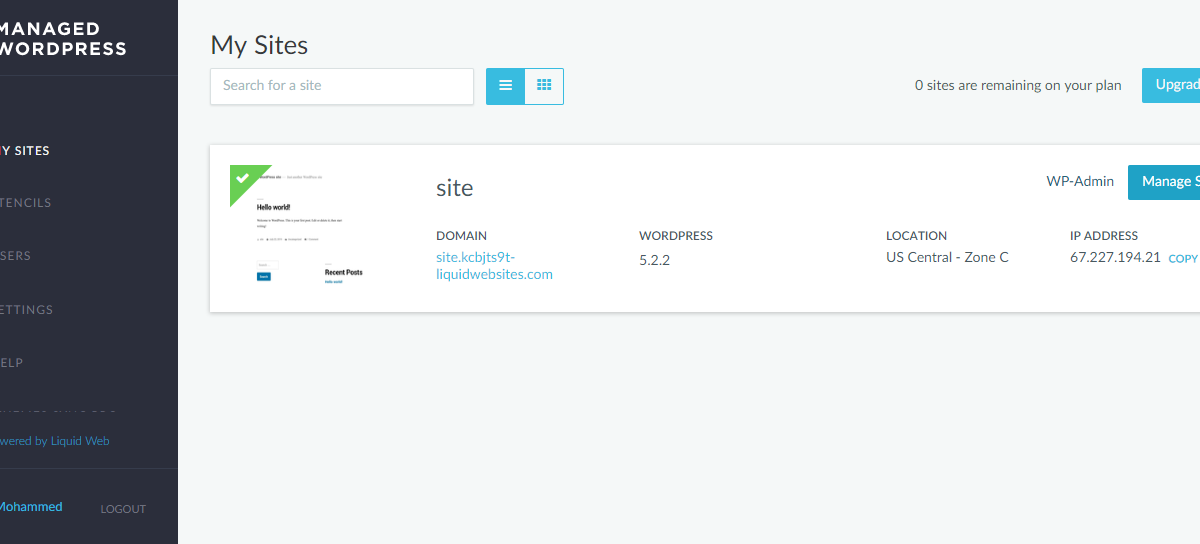Click the site name heading
The width and height of the screenshot is (1200, 544).
455,188
